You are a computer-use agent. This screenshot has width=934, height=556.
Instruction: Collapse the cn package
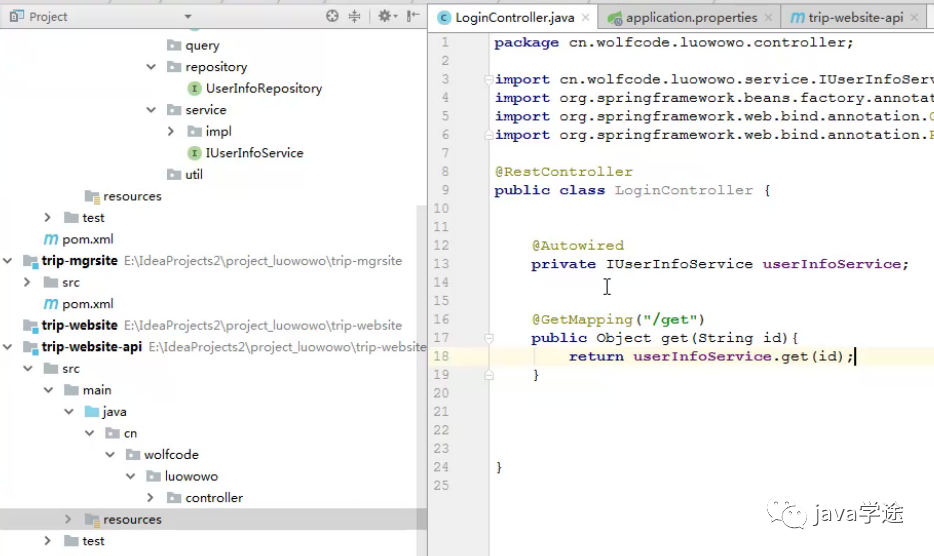[89, 433]
